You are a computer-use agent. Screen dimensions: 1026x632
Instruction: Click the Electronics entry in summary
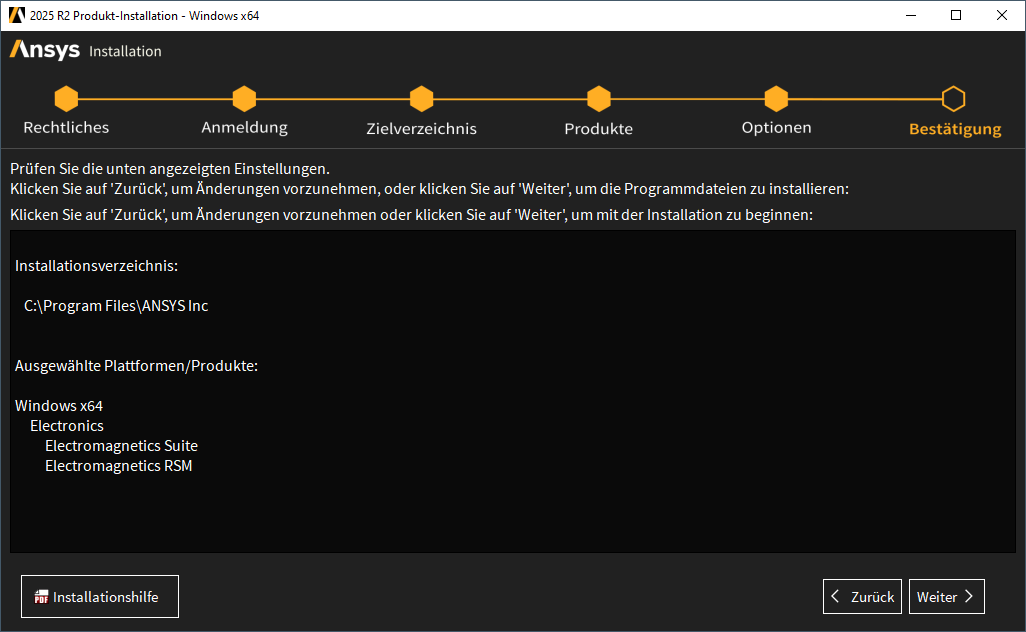pos(67,426)
